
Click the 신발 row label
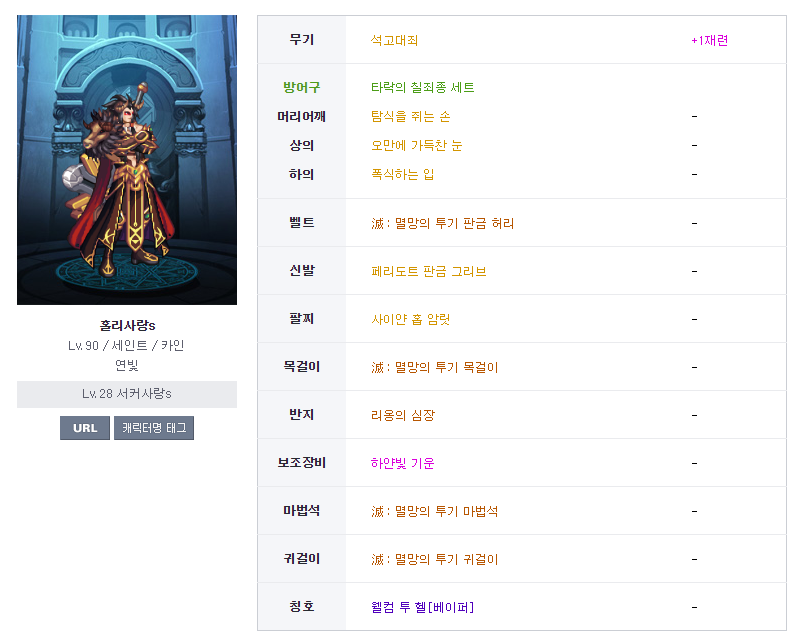point(302,270)
